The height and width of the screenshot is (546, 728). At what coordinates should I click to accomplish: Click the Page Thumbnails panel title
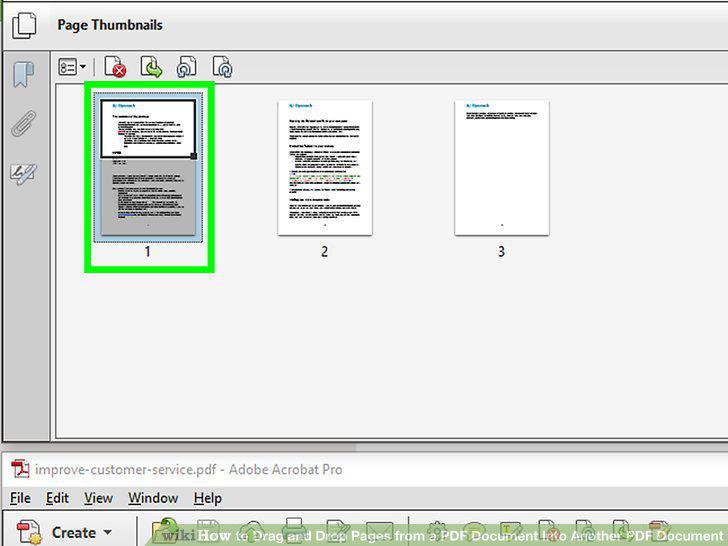[110, 25]
